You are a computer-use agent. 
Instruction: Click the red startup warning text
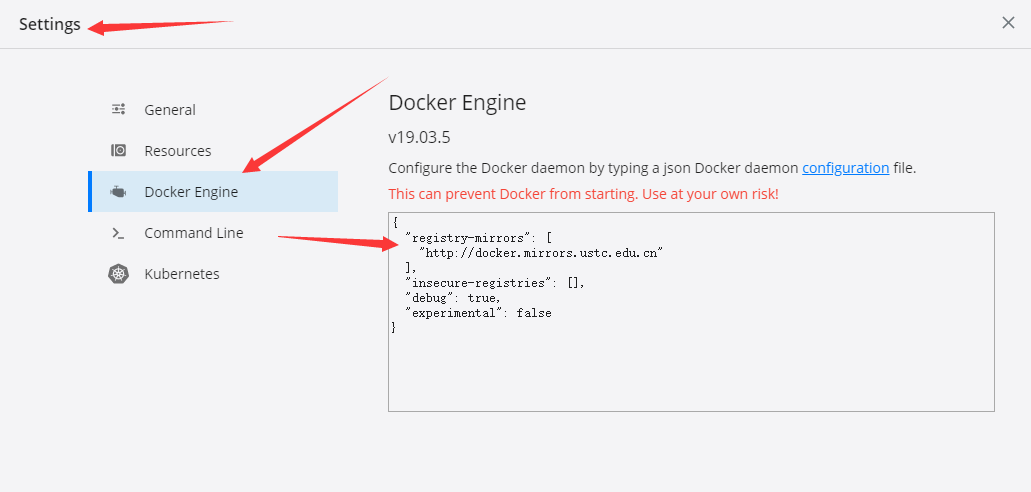583,194
